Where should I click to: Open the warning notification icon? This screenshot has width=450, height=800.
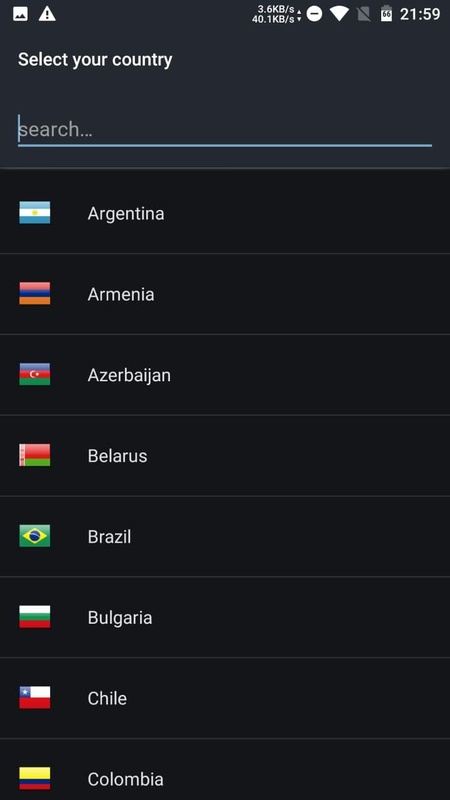pyautogui.click(x=47, y=14)
